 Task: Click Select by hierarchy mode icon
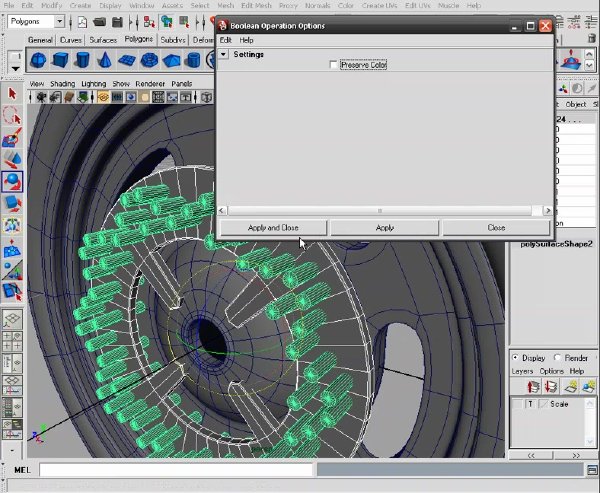pos(149,22)
